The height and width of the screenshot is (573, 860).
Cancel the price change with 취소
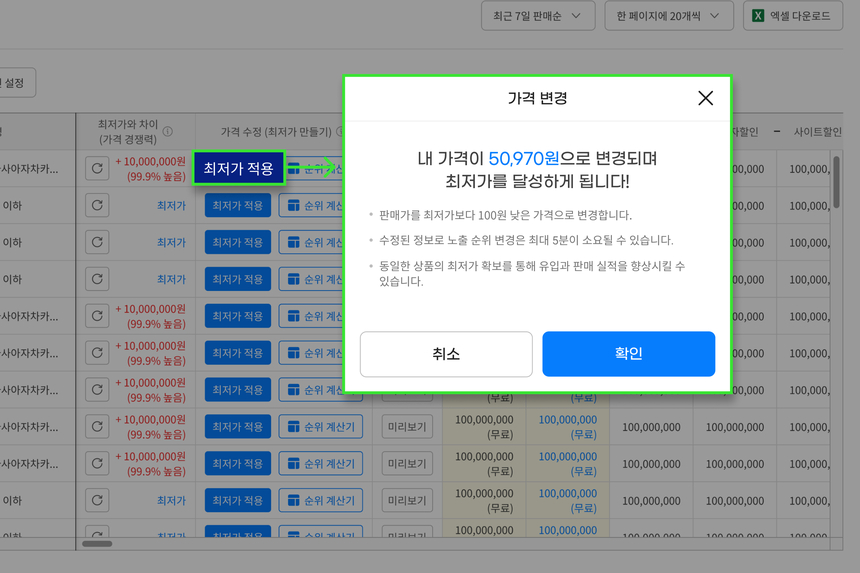click(446, 354)
